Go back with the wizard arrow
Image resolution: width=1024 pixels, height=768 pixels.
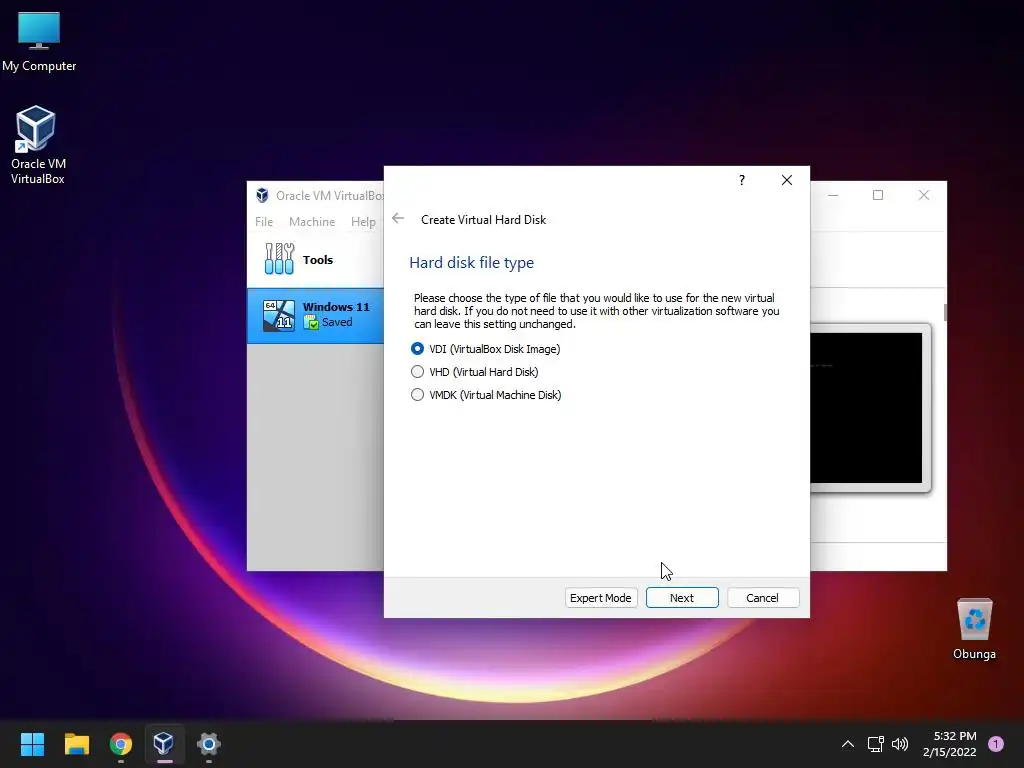coord(398,219)
